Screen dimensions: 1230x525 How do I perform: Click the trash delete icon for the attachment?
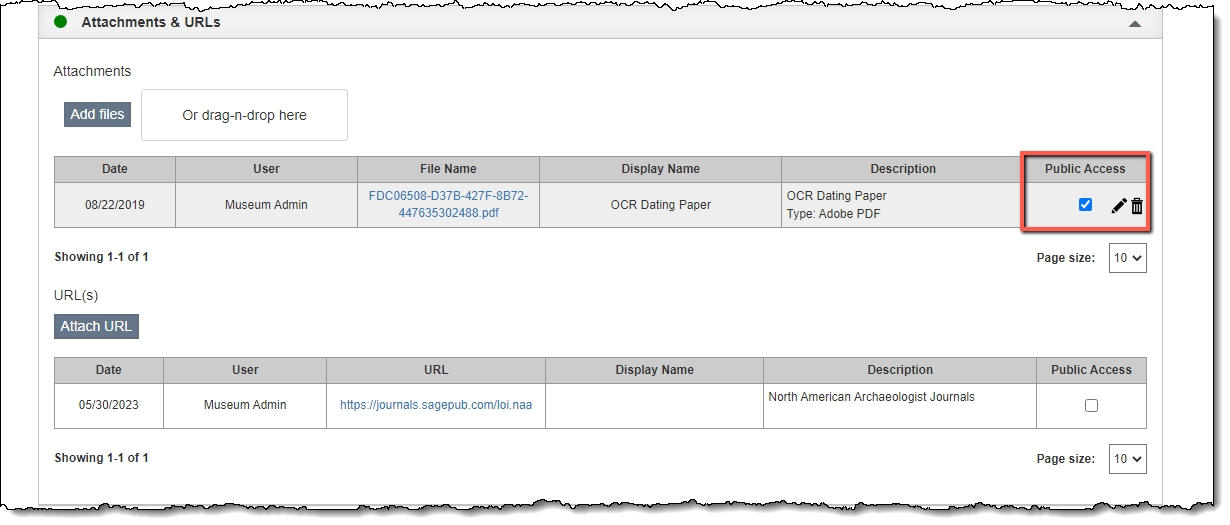tap(1137, 206)
